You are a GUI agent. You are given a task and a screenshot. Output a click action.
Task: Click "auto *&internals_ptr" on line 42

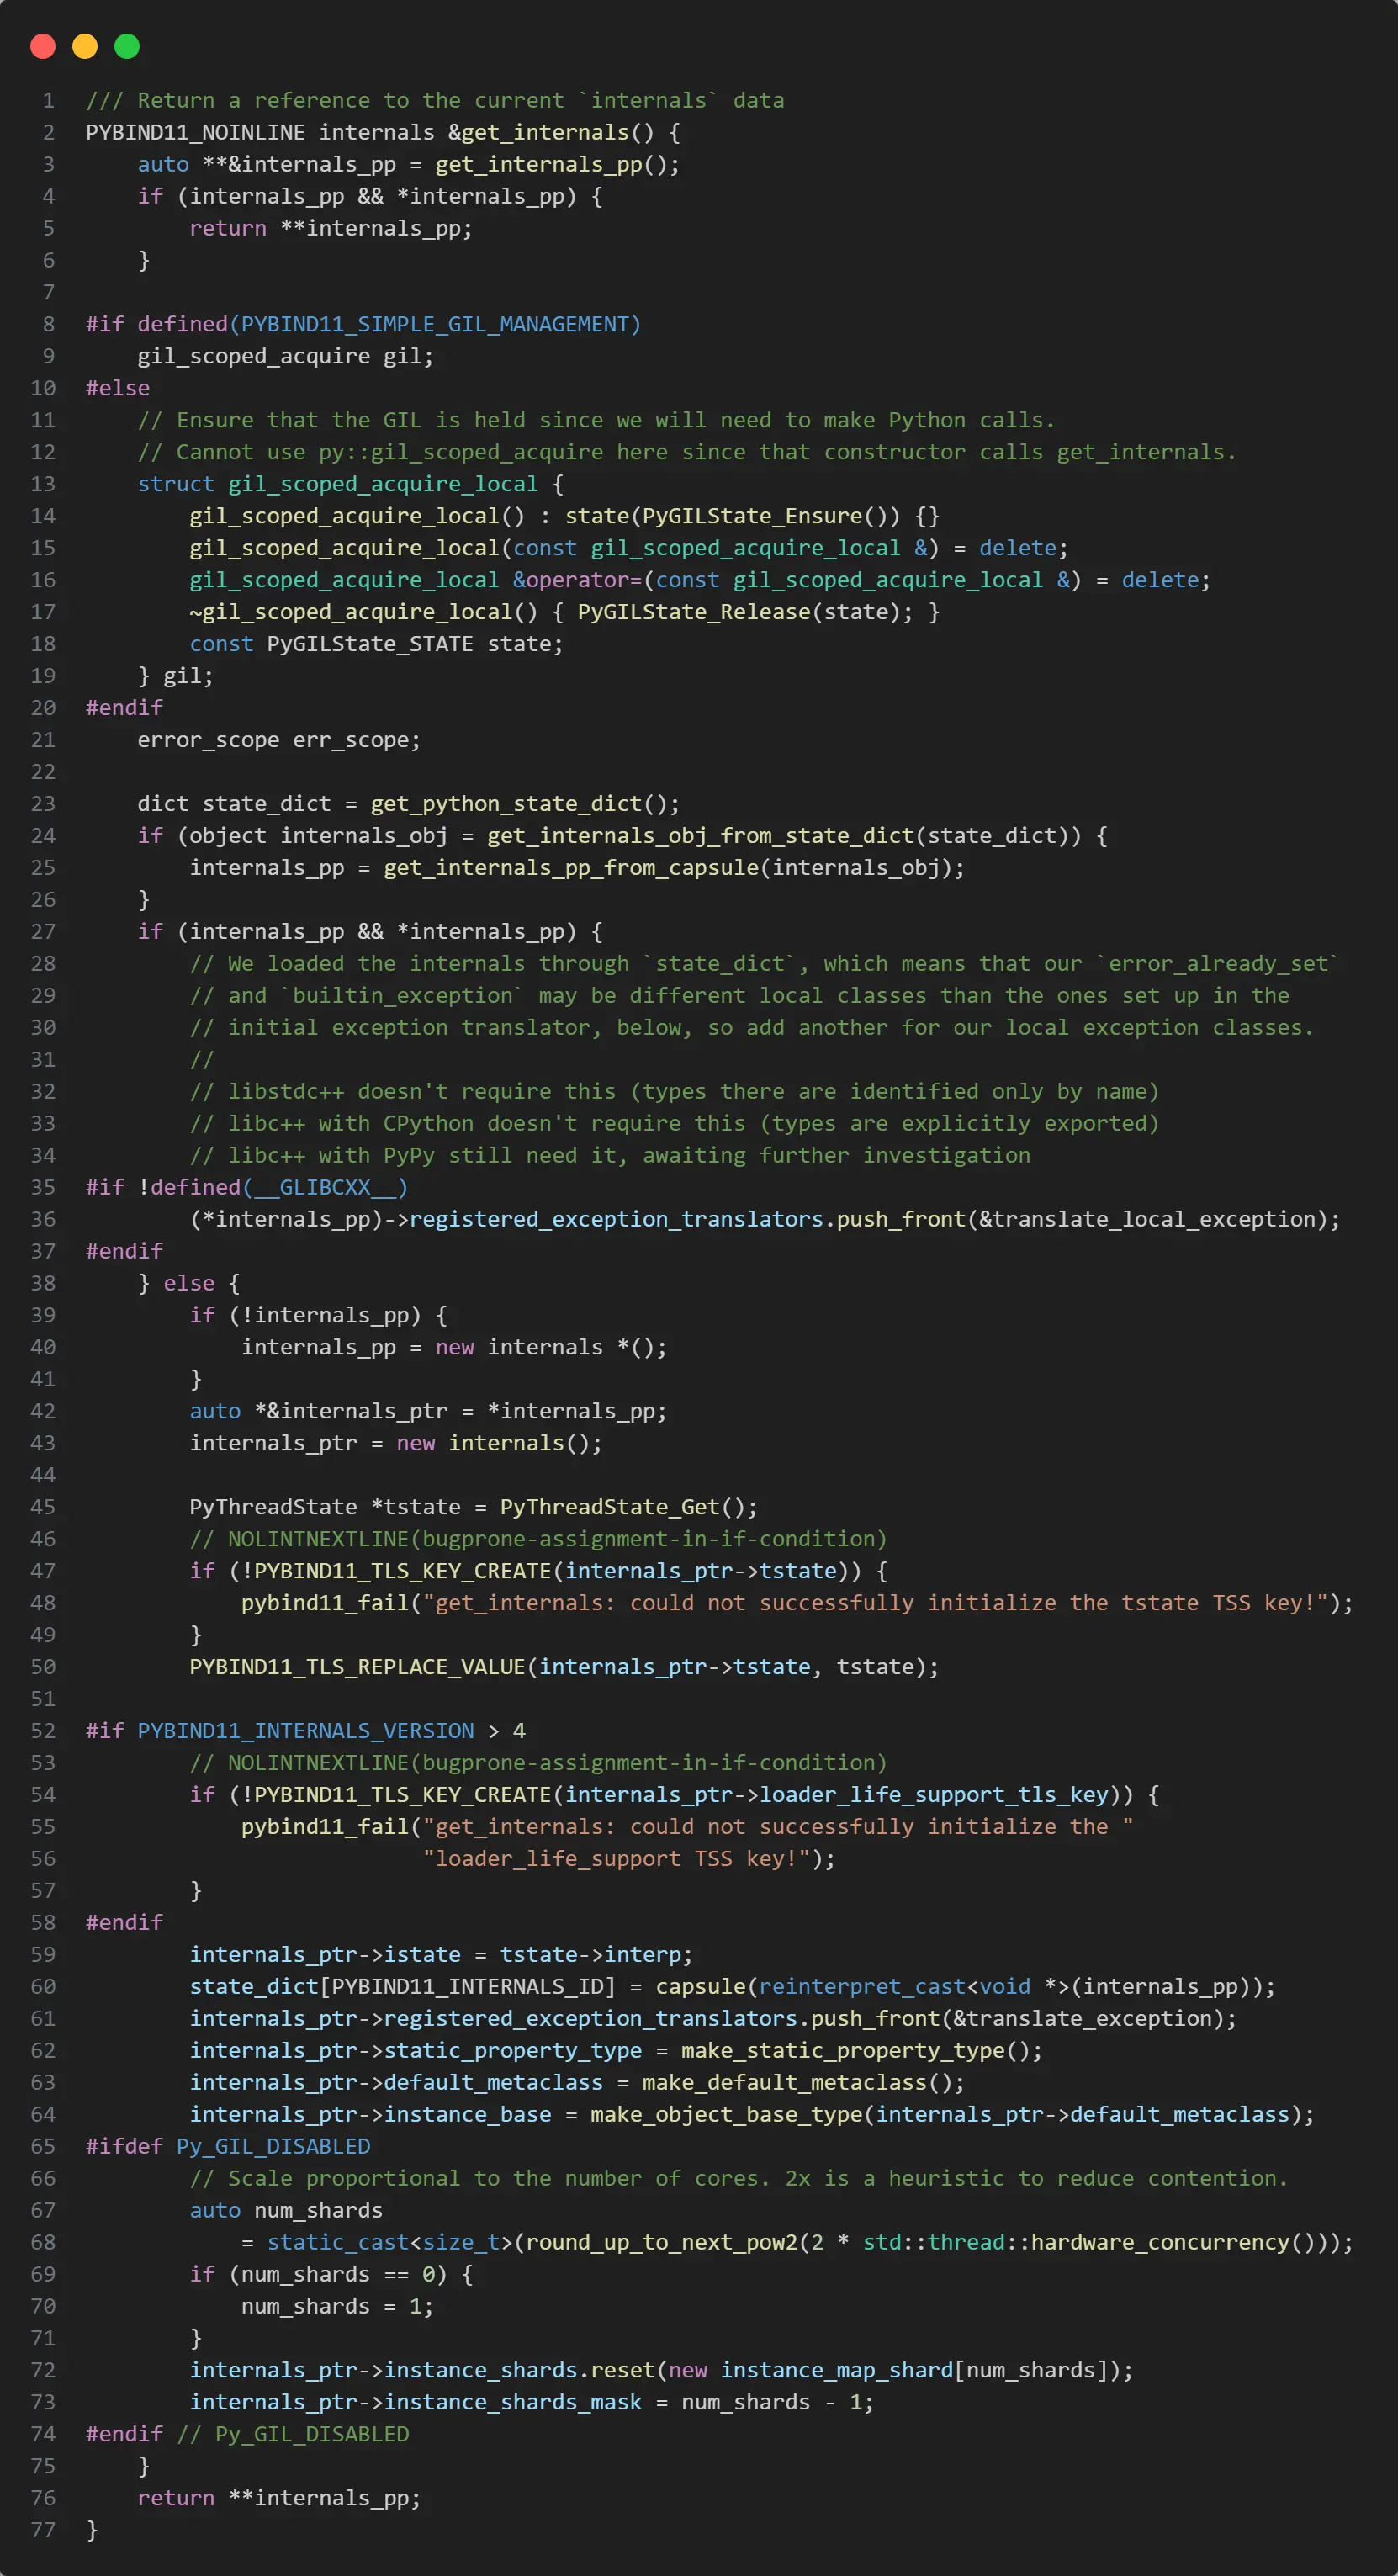pos(318,1413)
